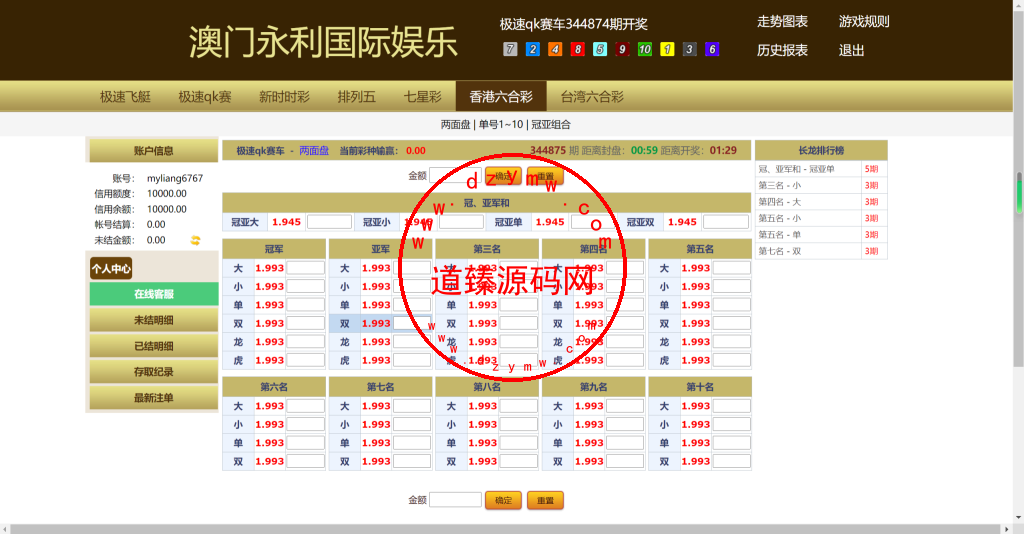1024x534 pixels.
Task: Select the 冠亚组合 sub-menu link
Action: [x=551, y=124]
